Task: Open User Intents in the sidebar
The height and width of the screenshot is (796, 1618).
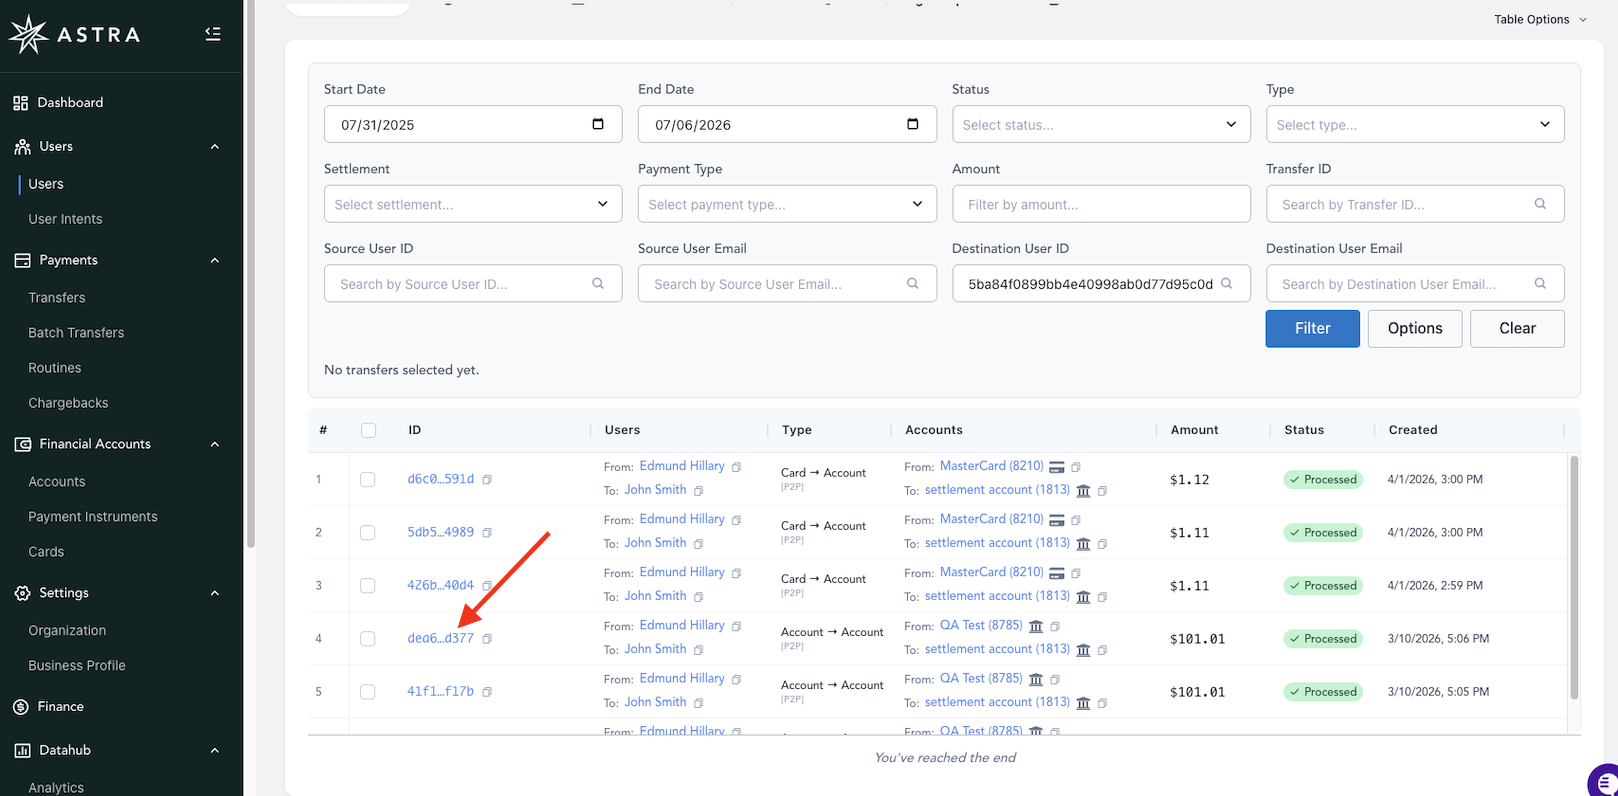Action: pyautogui.click(x=65, y=219)
